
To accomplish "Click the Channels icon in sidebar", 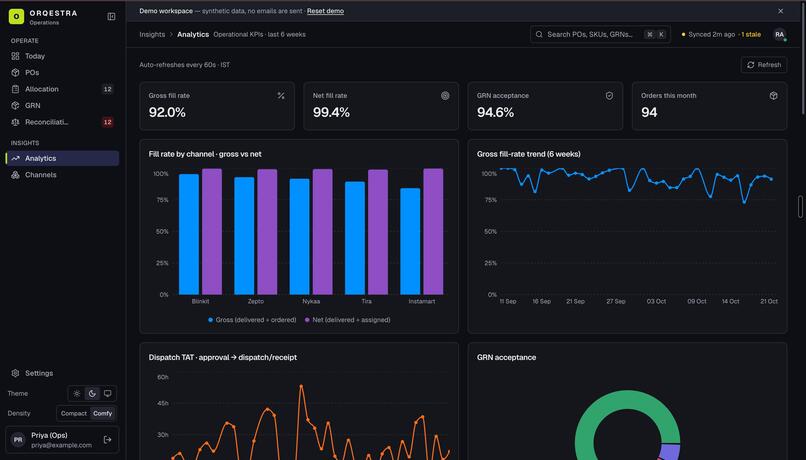I will (x=15, y=175).
